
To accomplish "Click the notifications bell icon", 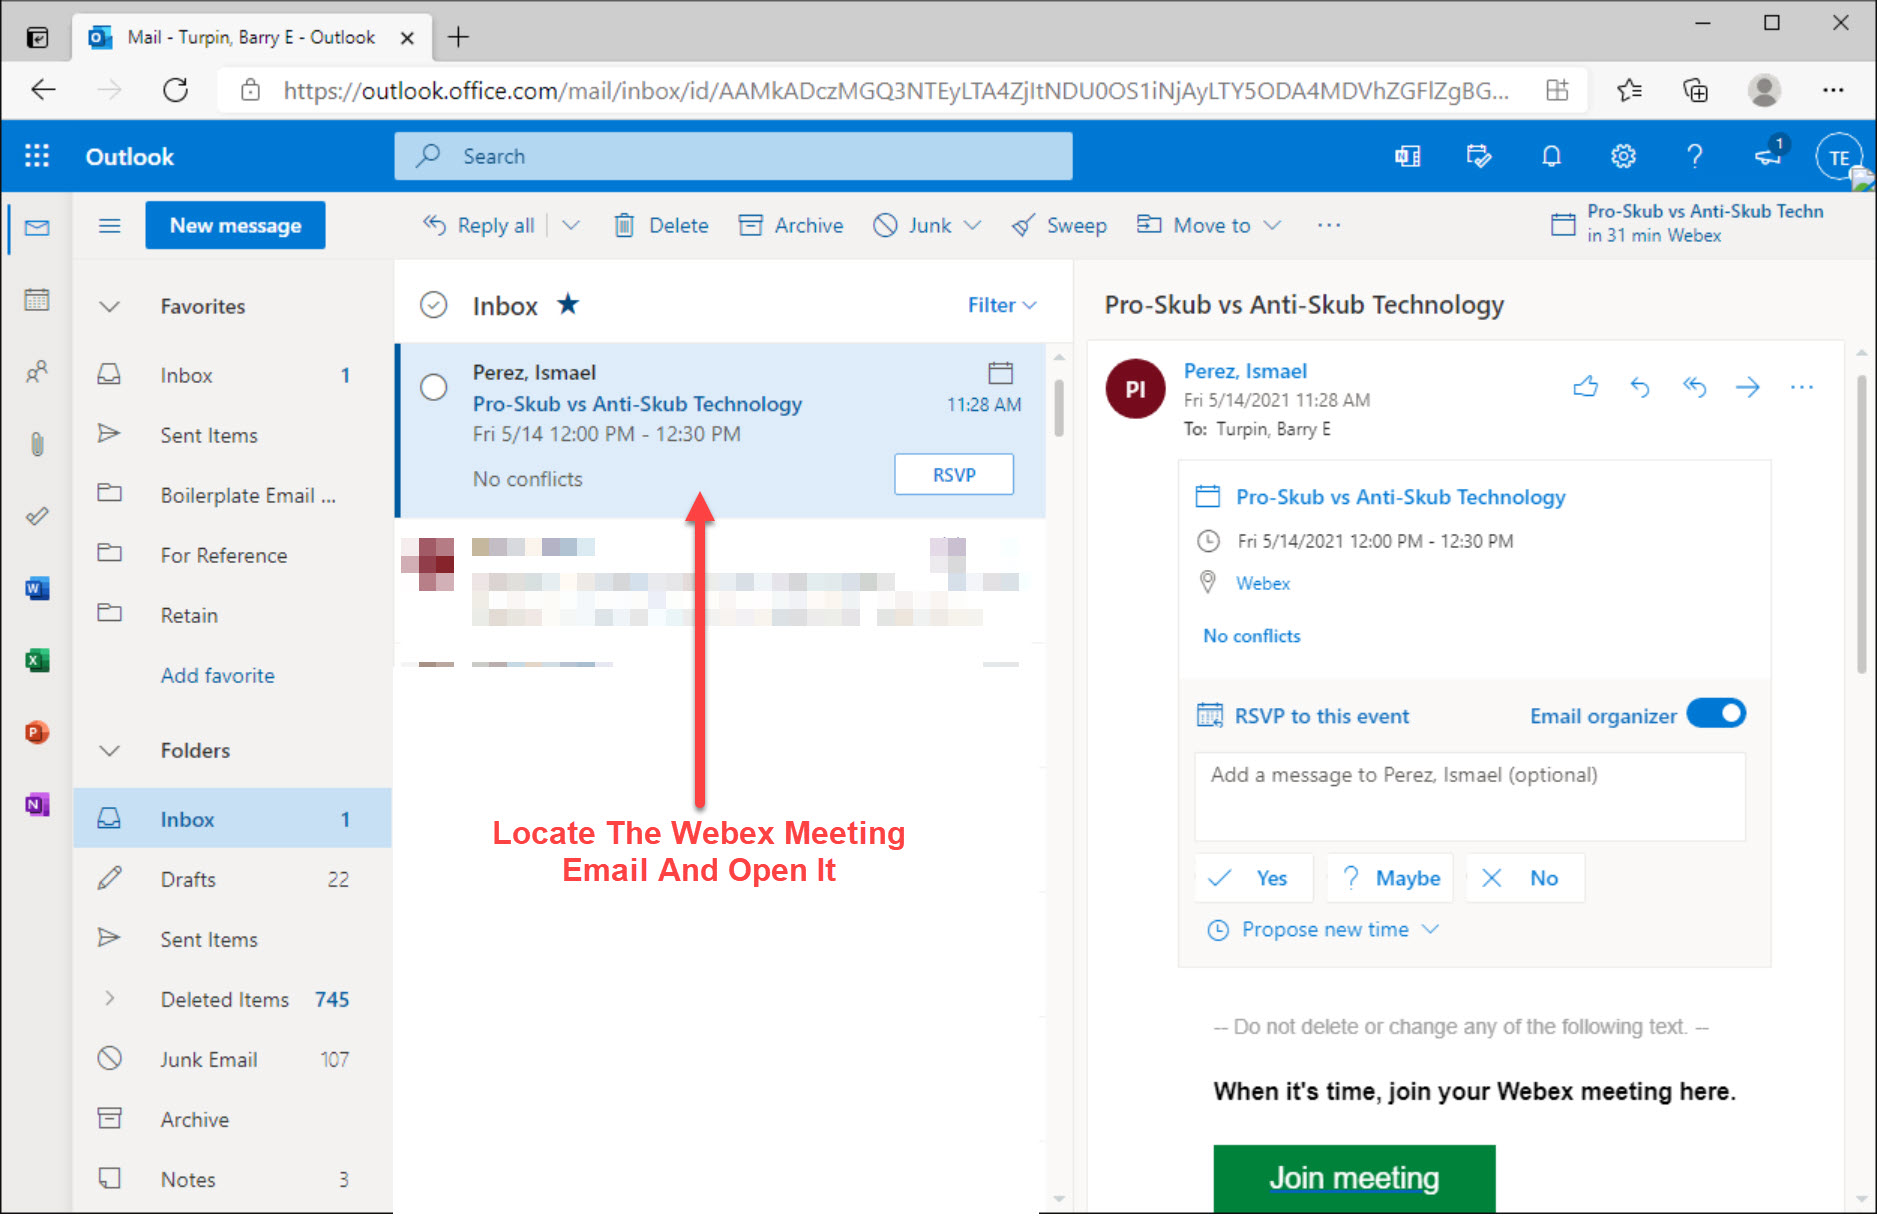I will (1551, 156).
